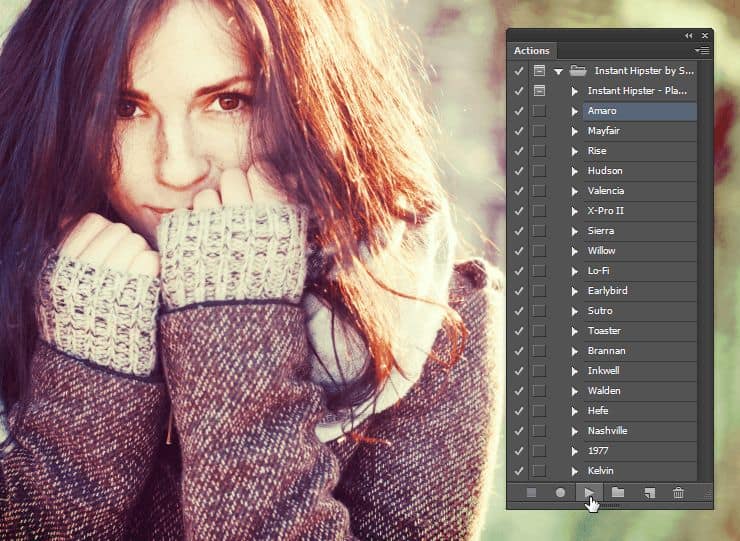
Task: Disable the Mayfair action checkmark
Action: pos(518,131)
